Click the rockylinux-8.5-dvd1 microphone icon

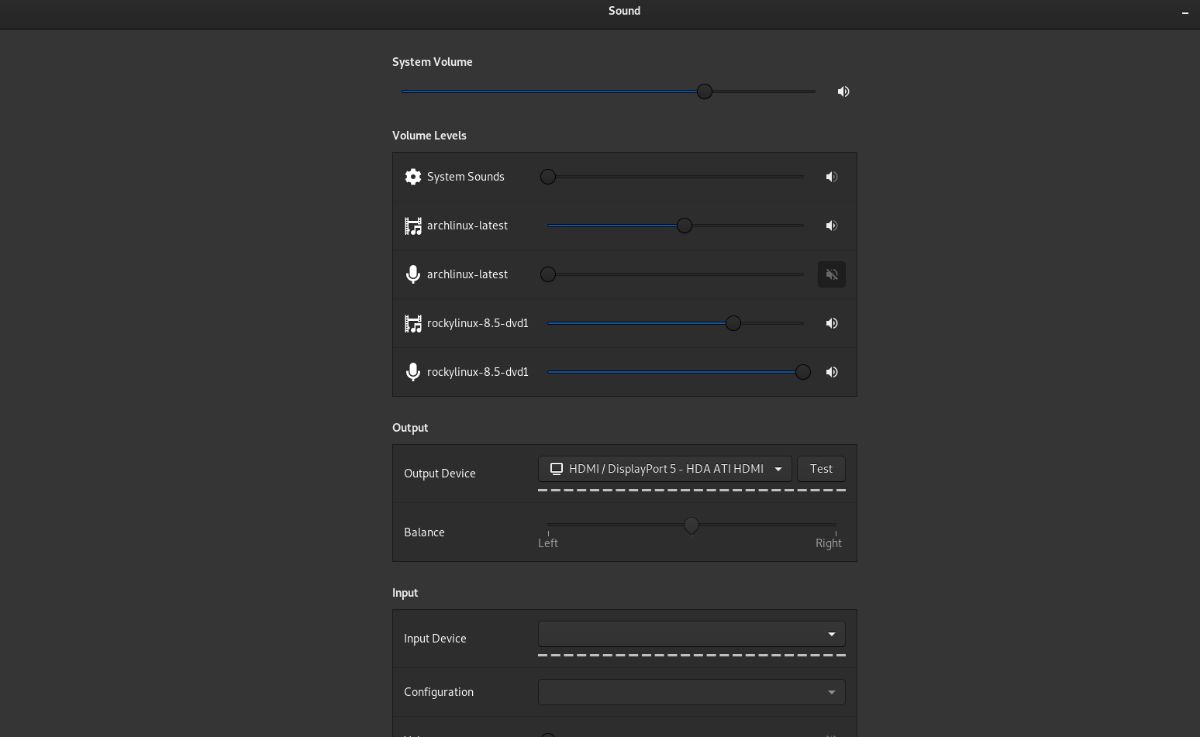click(412, 371)
